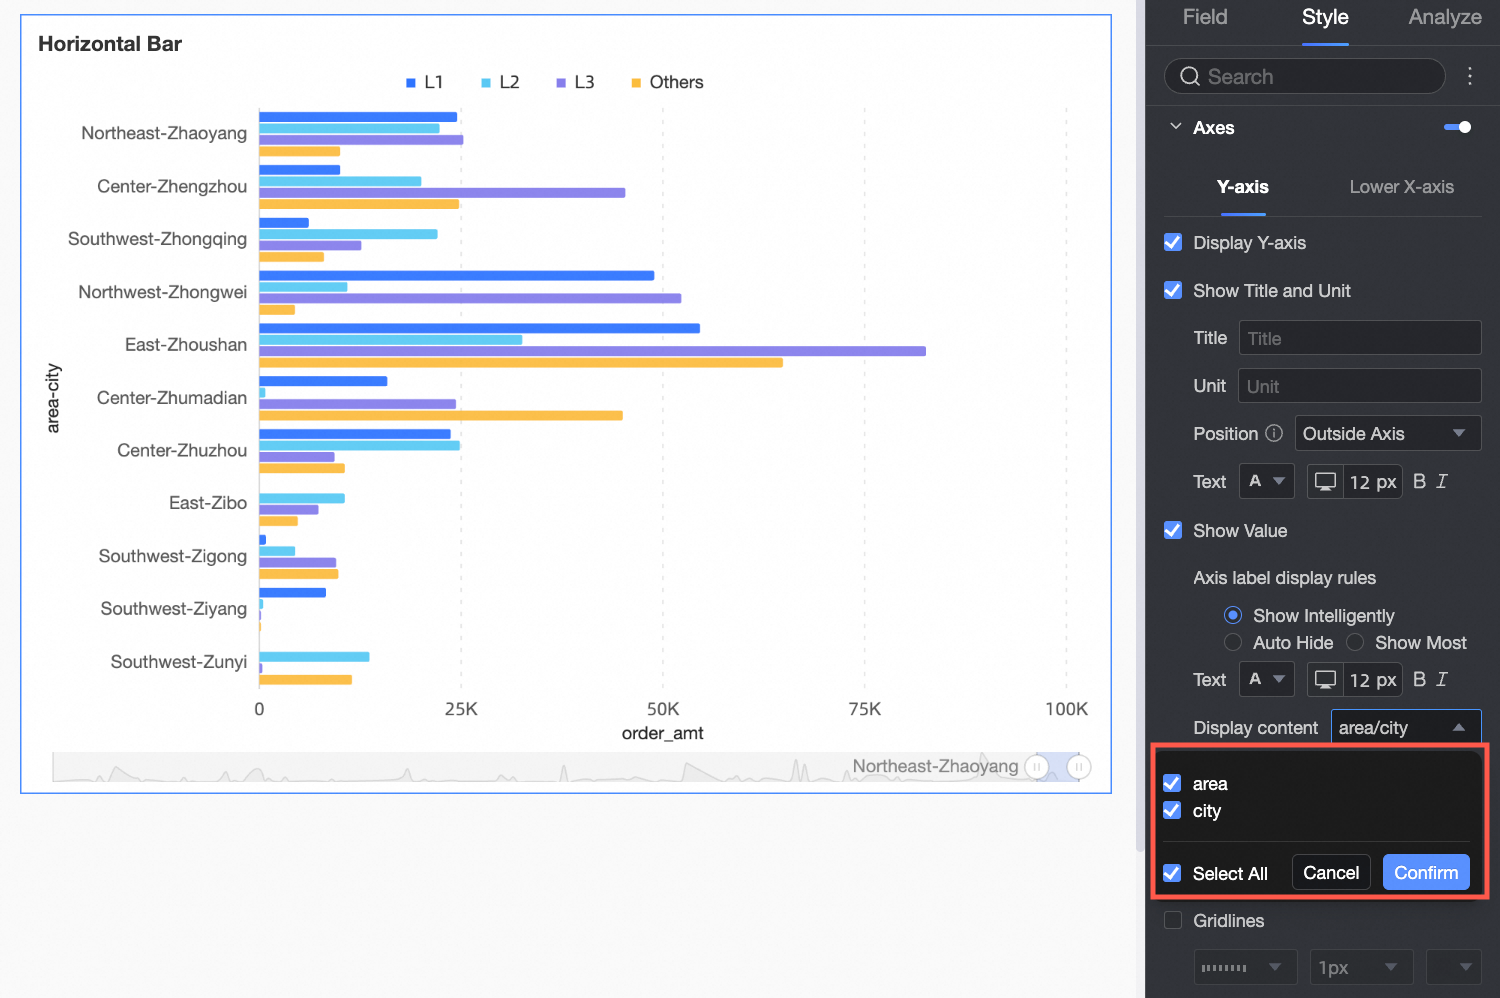Image resolution: width=1500 pixels, height=998 pixels.
Task: Select Auto Hide radio option
Action: [1233, 642]
